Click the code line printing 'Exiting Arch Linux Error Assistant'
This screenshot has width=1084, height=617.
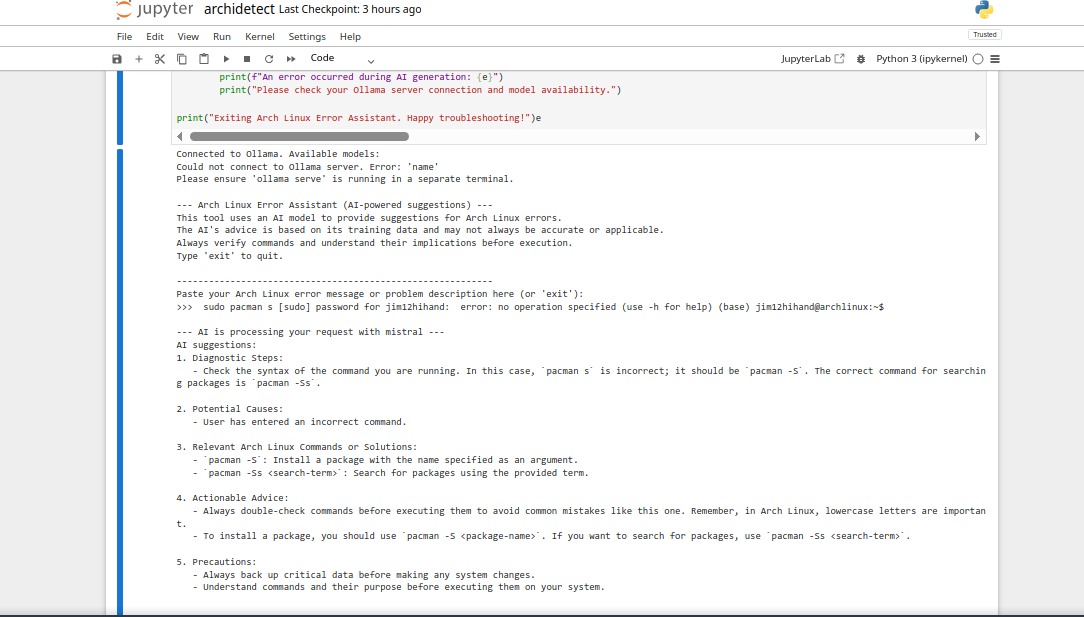[x=359, y=118]
